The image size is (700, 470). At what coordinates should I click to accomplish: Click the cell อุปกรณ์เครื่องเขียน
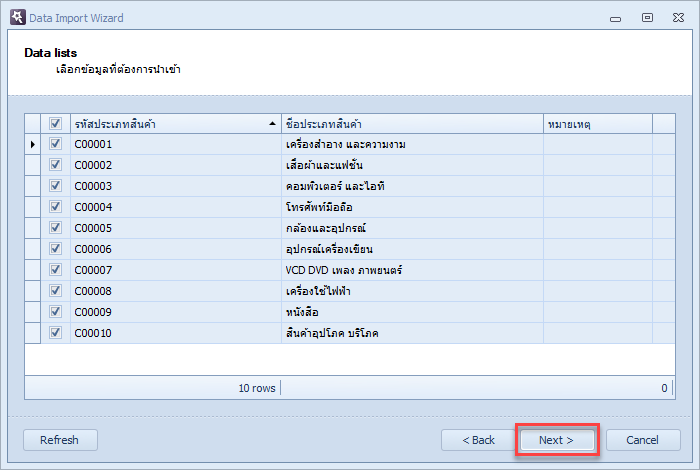(412, 249)
